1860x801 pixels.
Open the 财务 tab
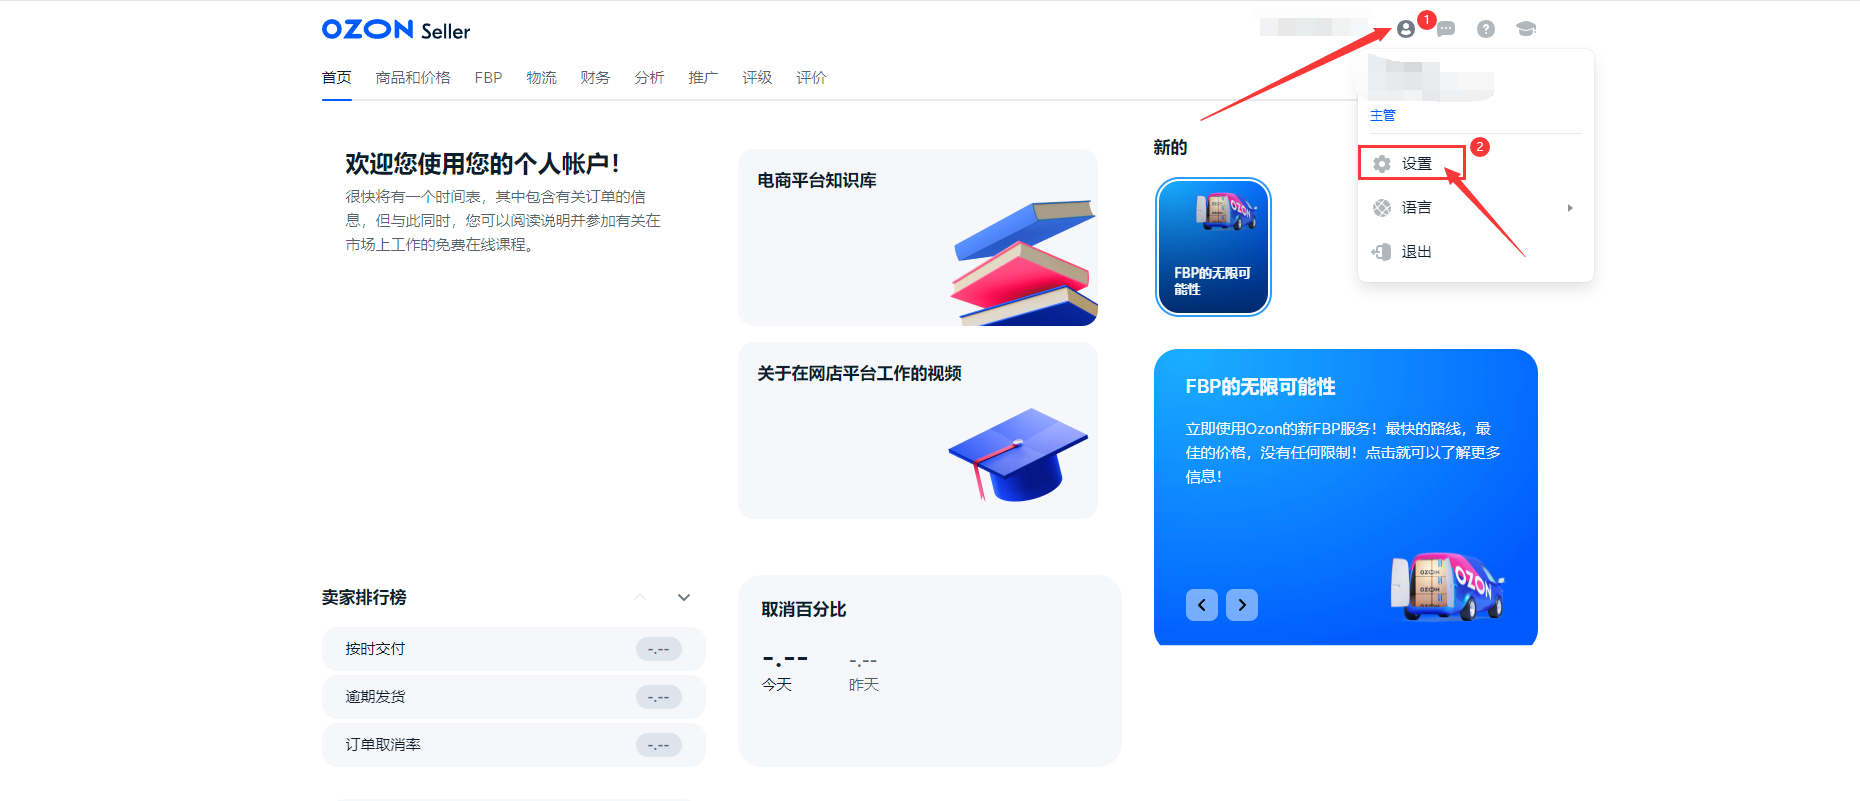(x=595, y=77)
